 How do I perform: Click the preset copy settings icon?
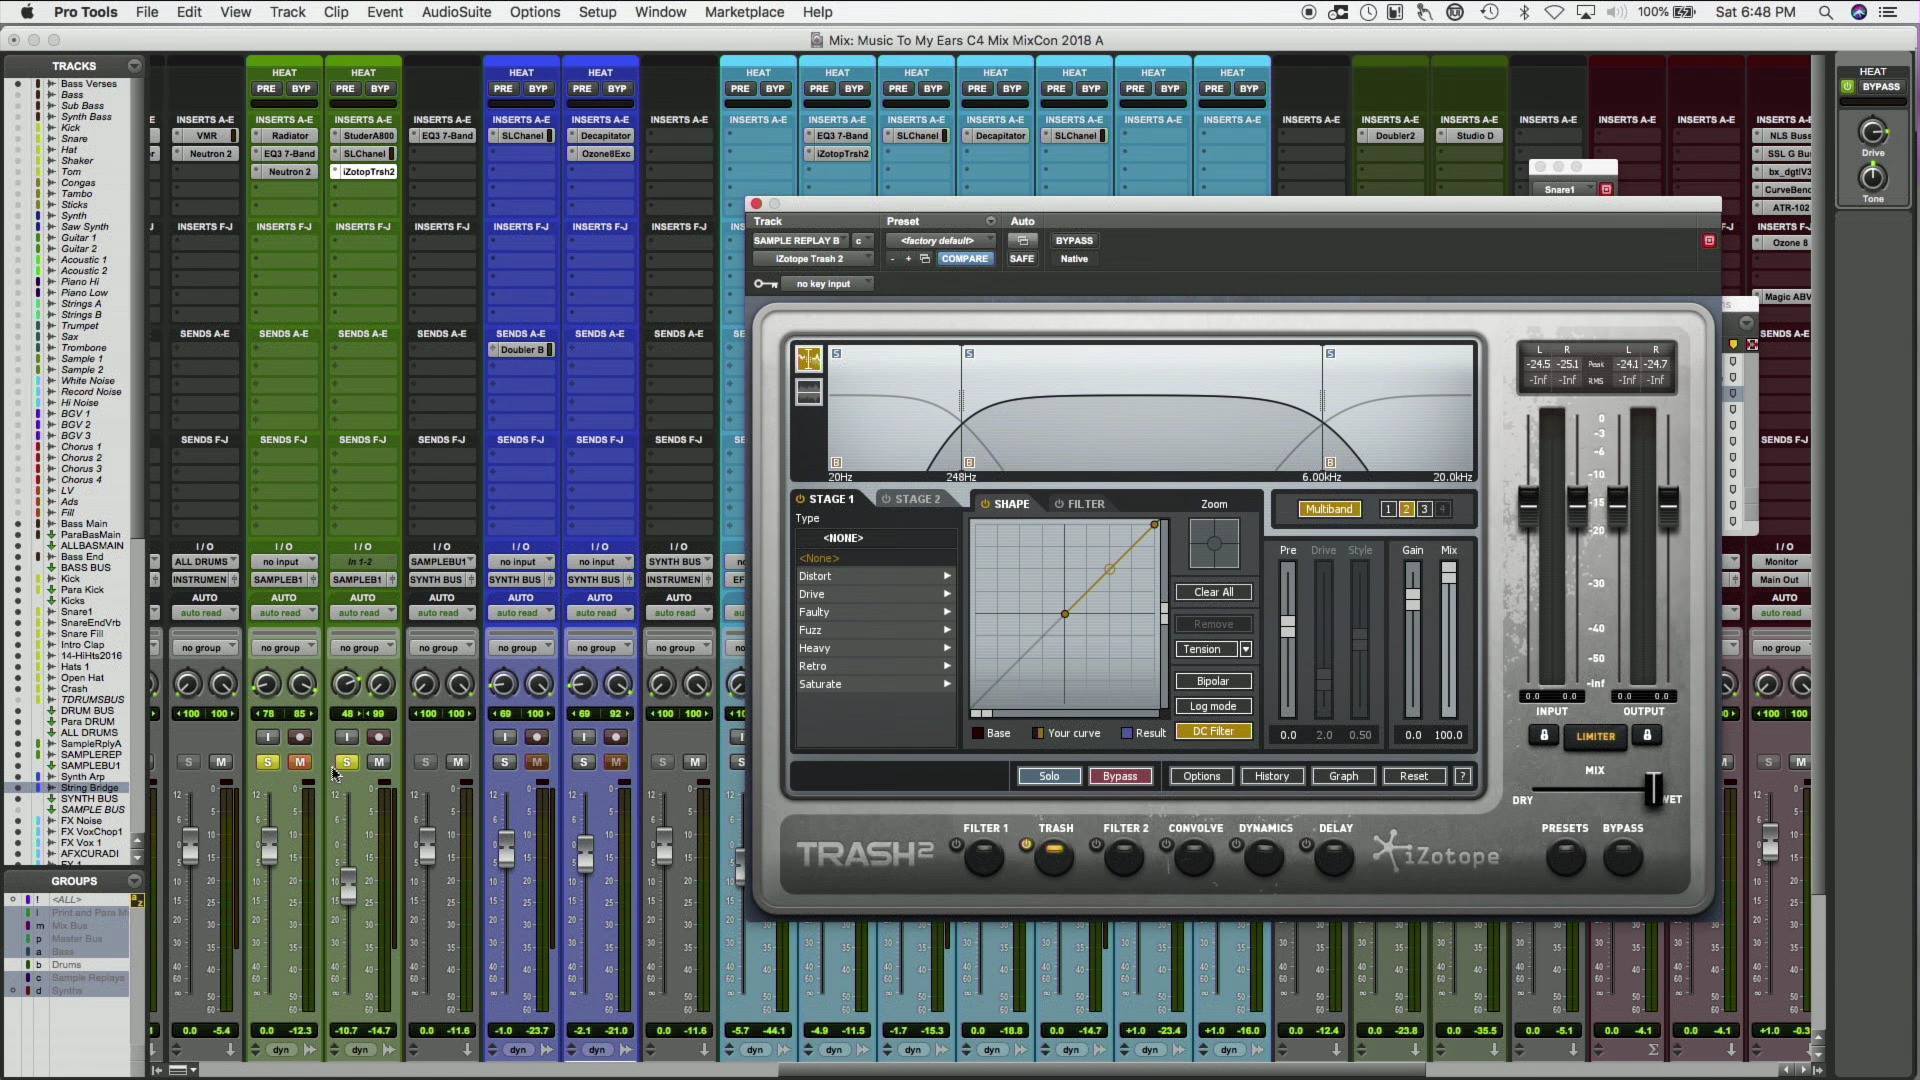[x=925, y=258]
